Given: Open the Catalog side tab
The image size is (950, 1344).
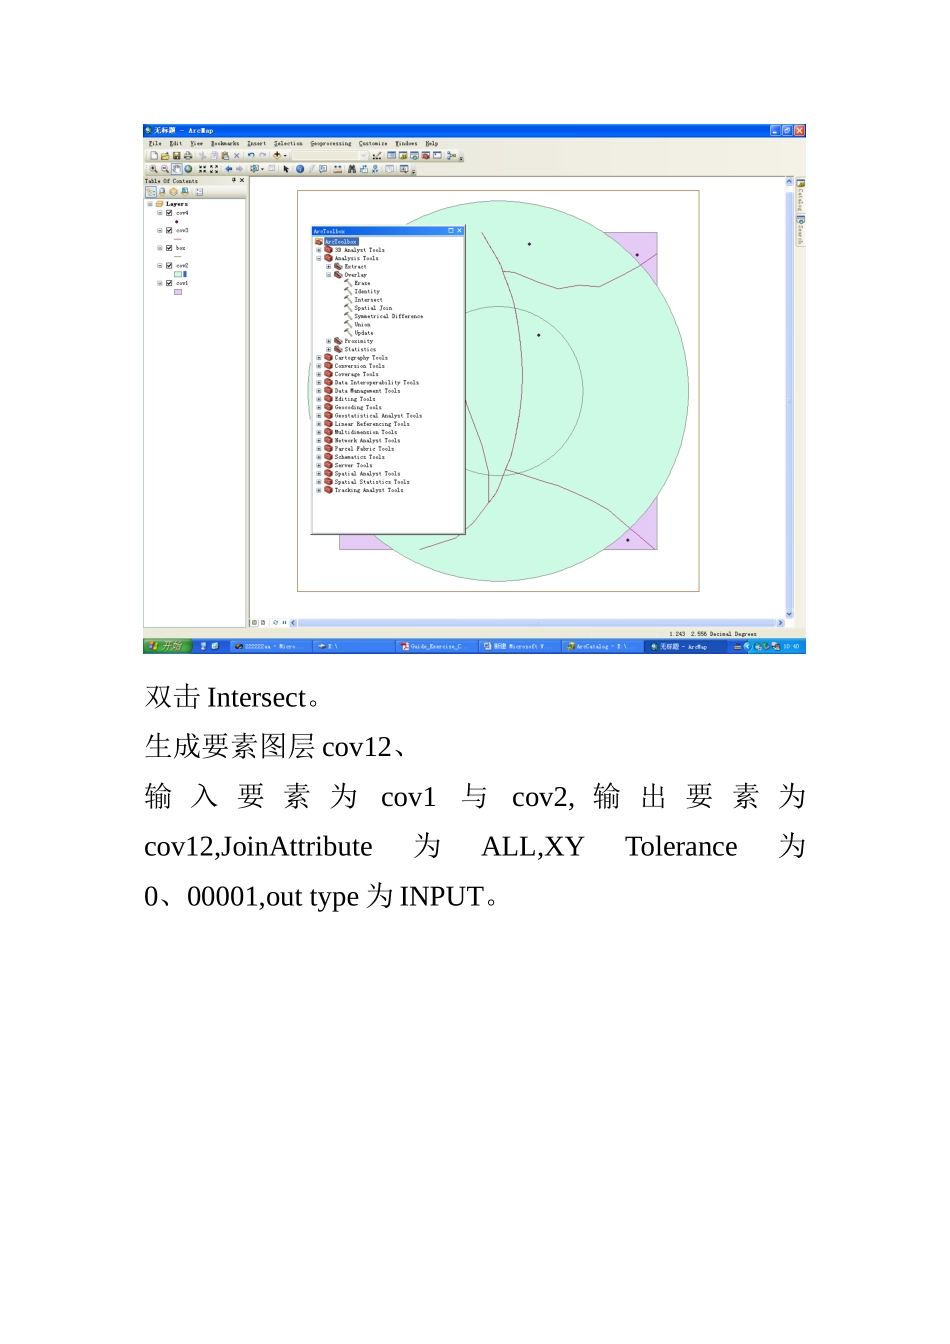Looking at the screenshot, I should [x=800, y=195].
